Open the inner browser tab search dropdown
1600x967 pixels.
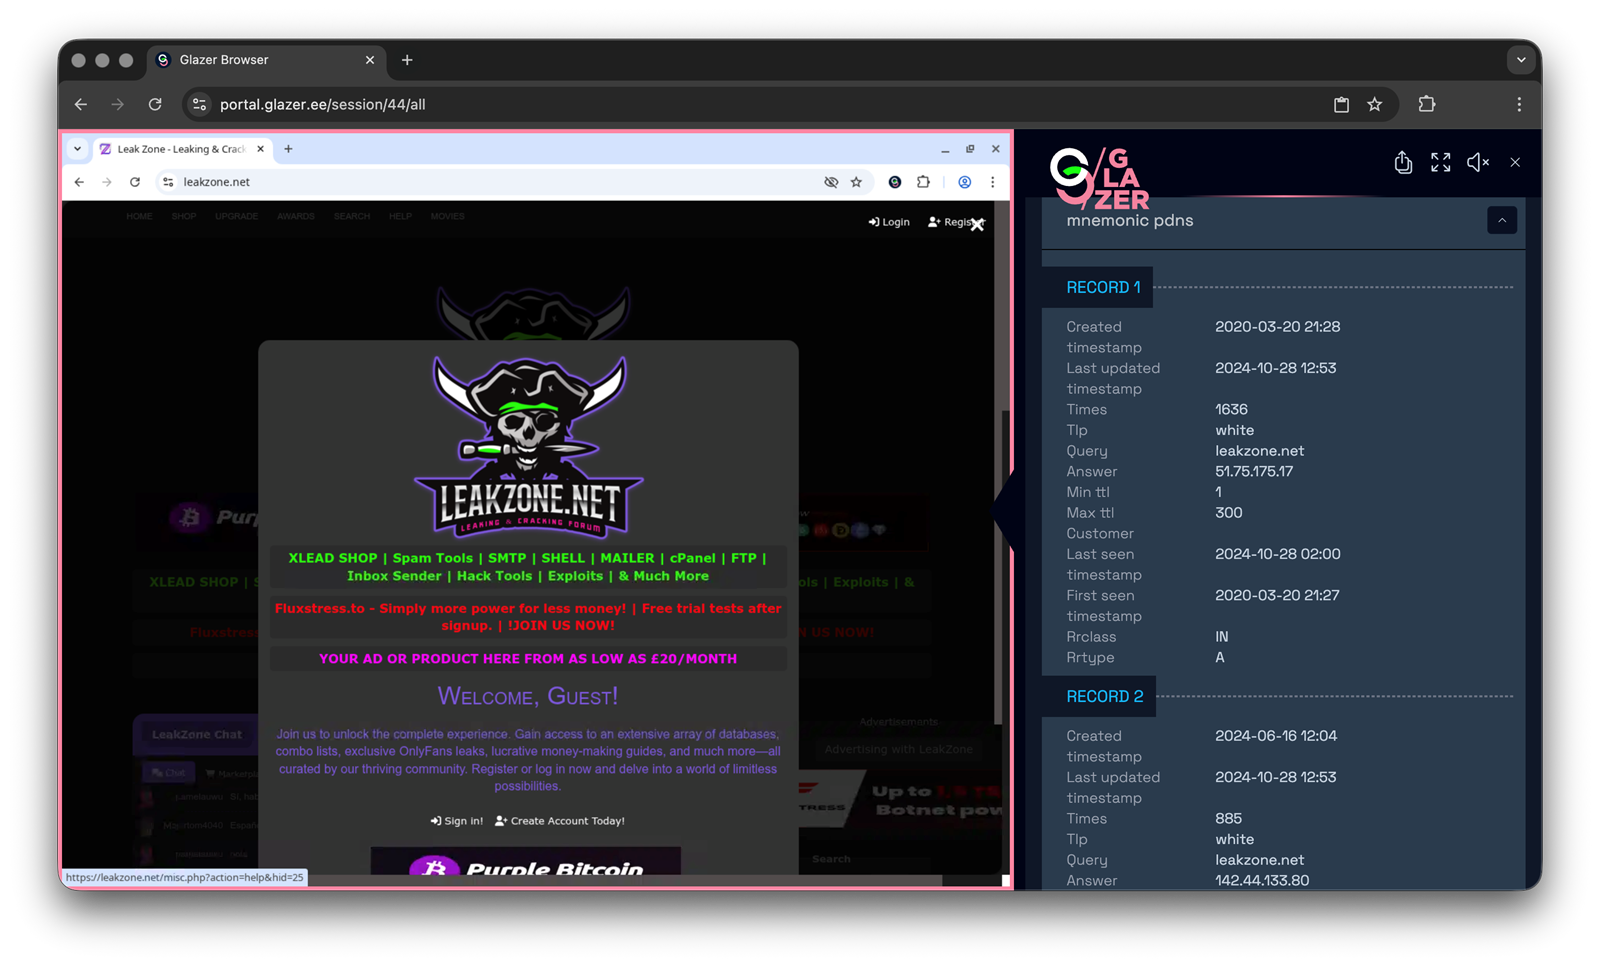click(x=77, y=149)
